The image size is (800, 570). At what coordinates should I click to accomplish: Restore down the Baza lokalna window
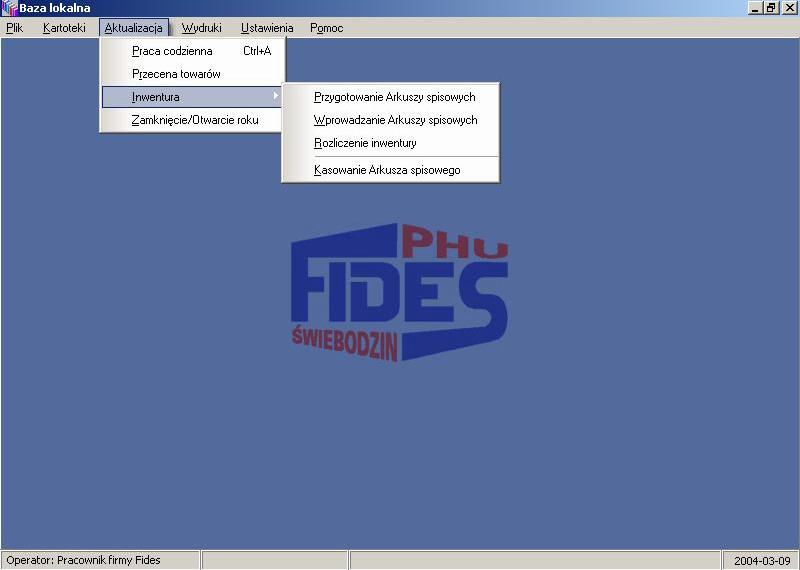pyautogui.click(x=771, y=8)
